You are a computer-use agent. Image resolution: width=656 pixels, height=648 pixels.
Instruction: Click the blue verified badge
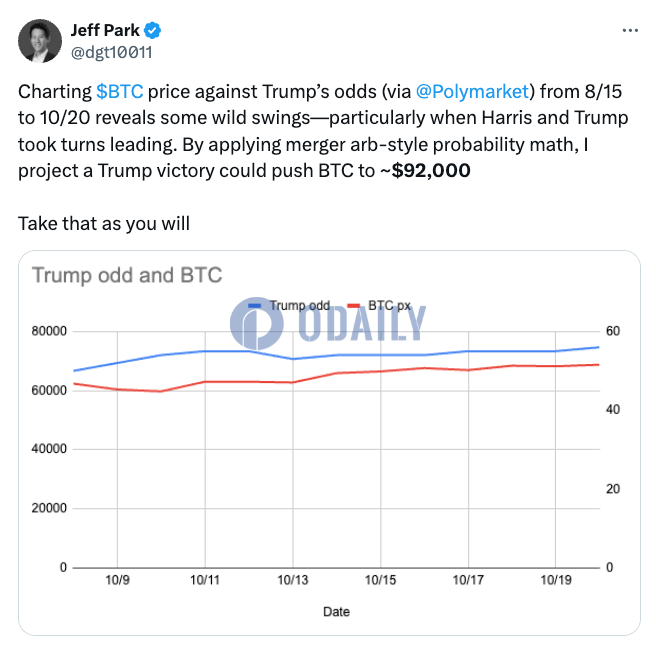(154, 30)
